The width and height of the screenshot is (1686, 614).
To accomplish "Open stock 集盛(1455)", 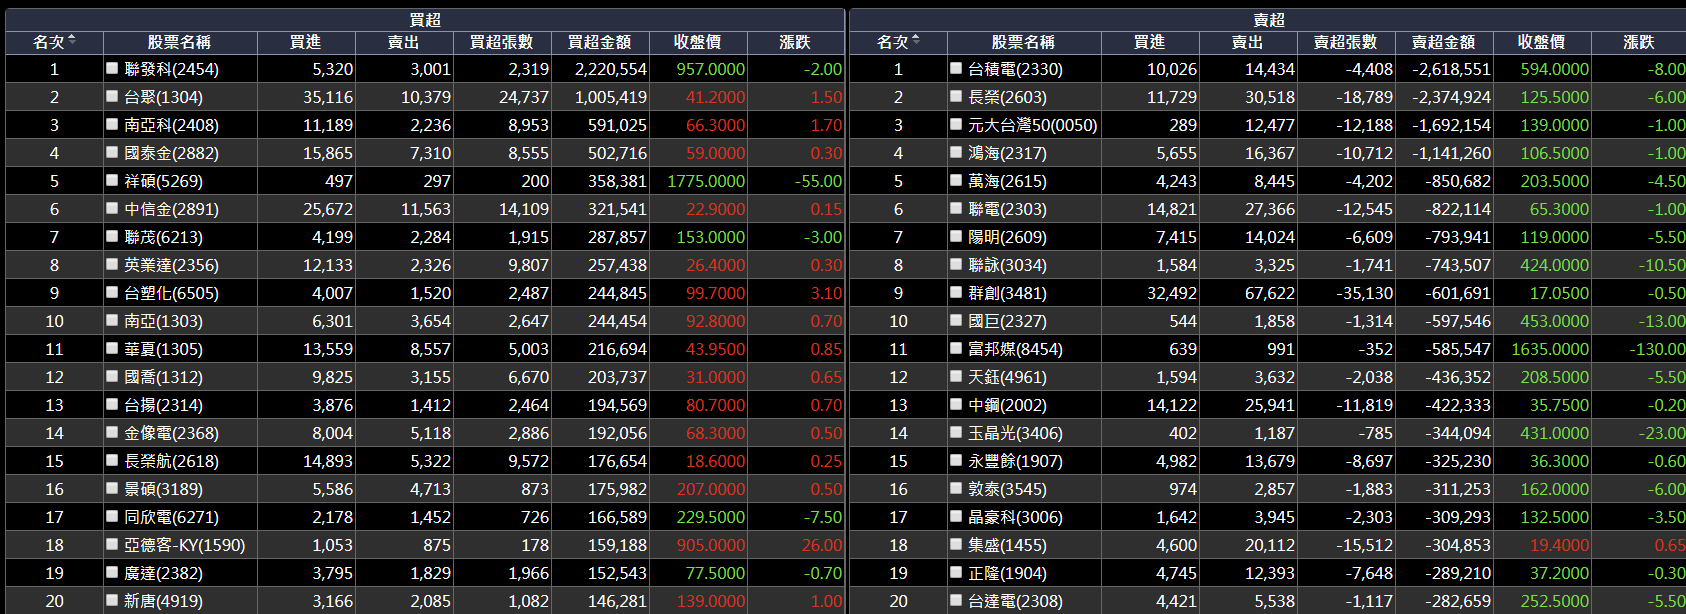I will coord(1007,545).
